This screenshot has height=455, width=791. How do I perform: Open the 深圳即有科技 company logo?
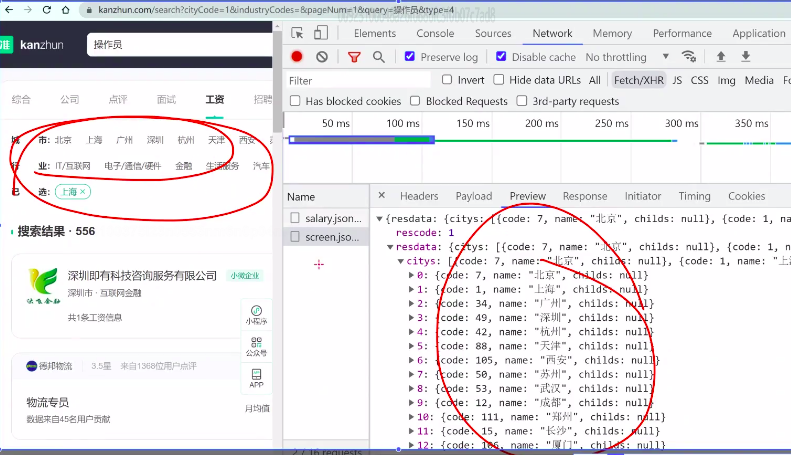43,286
